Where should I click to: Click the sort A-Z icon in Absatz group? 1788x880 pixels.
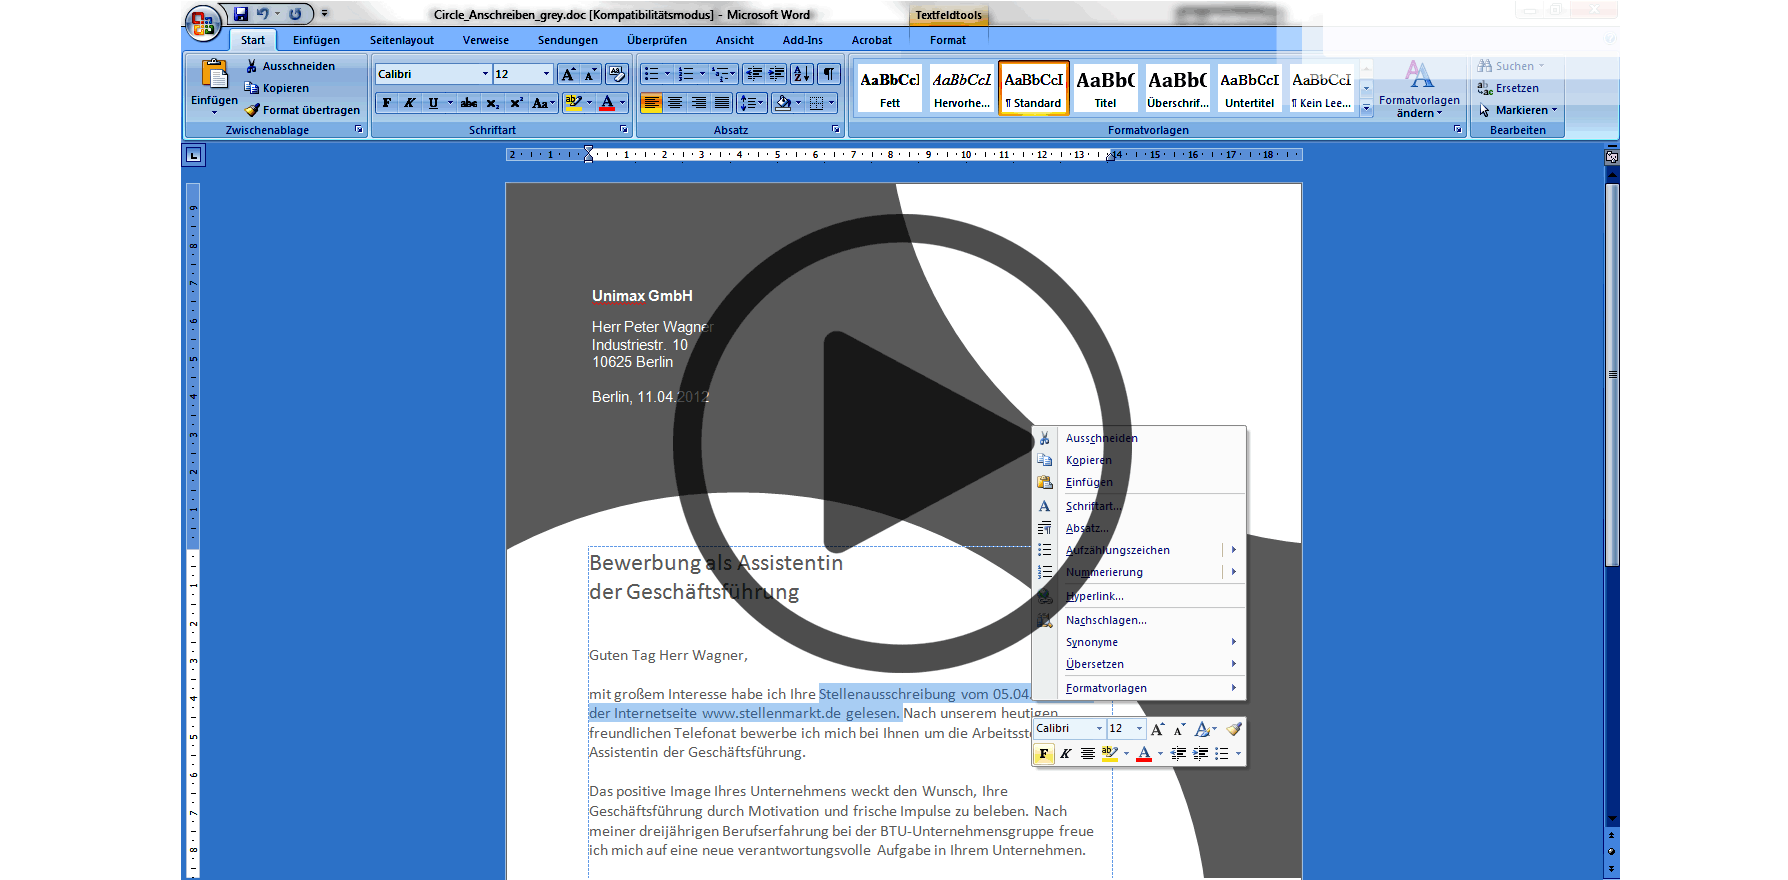[x=802, y=74]
